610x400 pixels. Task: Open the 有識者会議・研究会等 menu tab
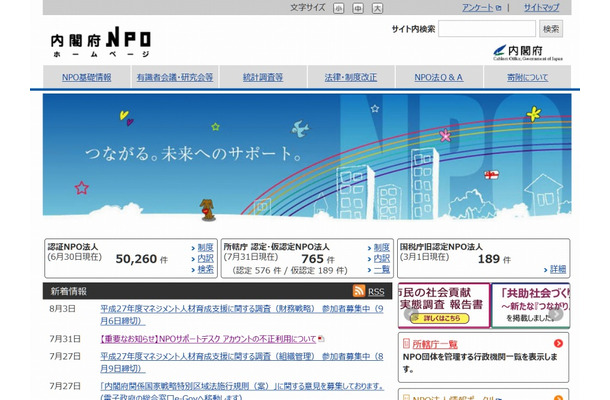175,77
